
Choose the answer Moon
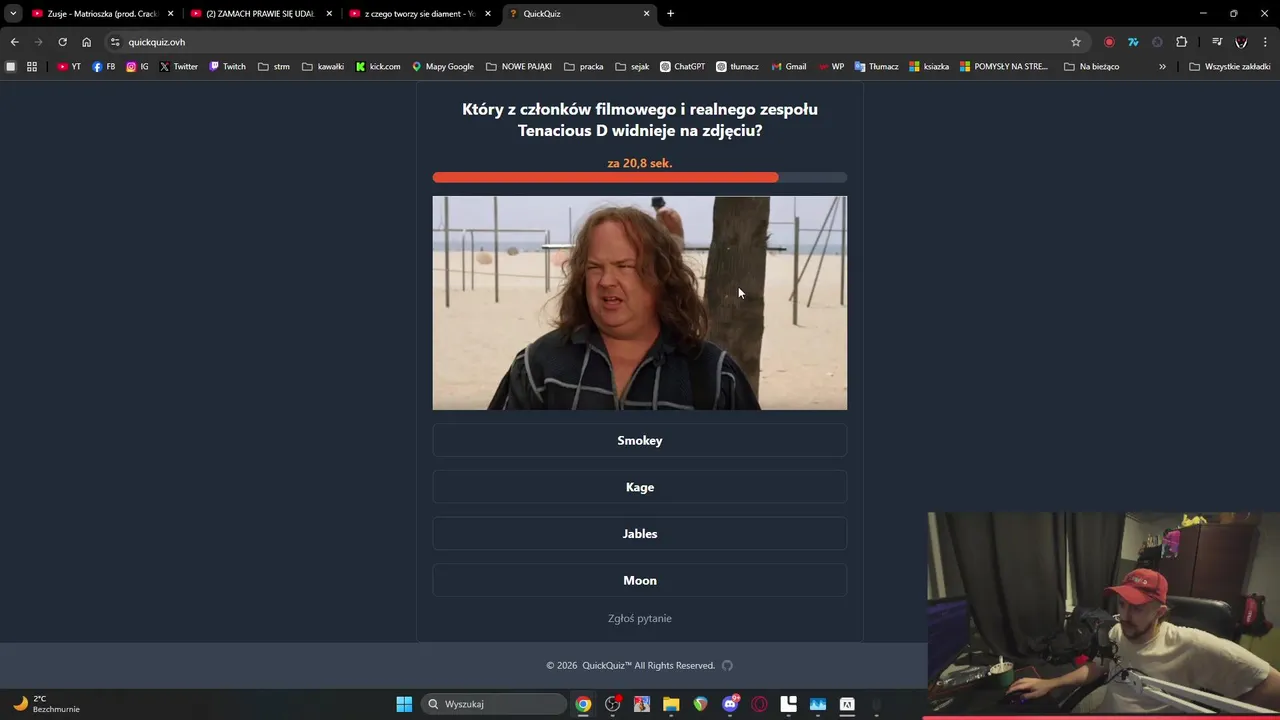pos(639,580)
